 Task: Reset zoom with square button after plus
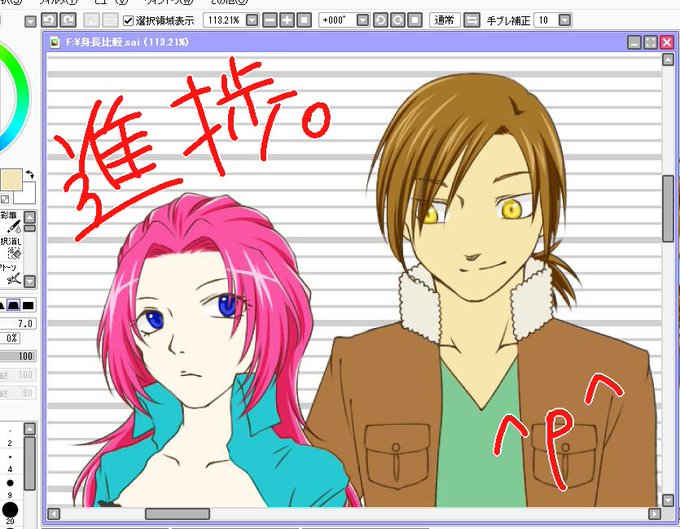(304, 20)
